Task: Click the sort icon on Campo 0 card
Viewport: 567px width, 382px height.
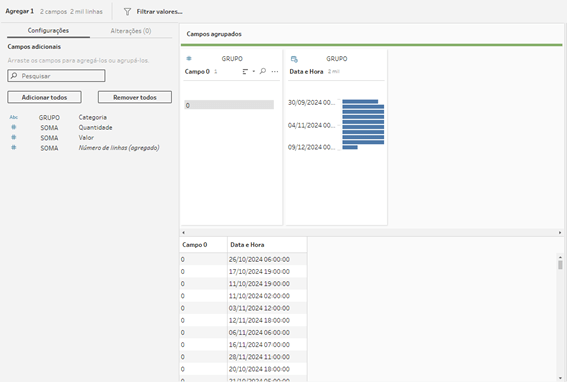Action: click(245, 72)
